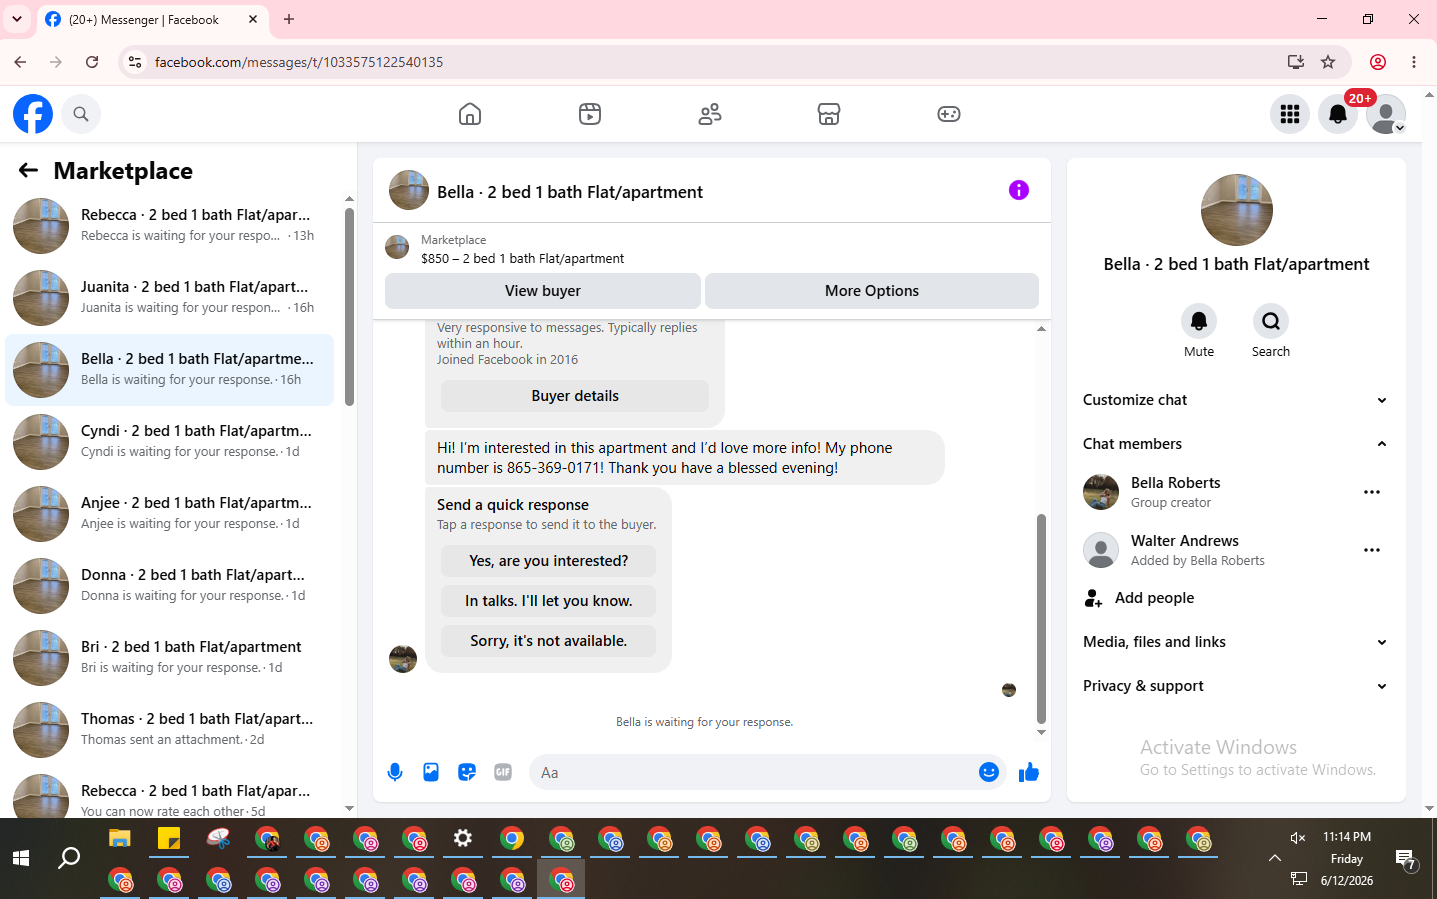The width and height of the screenshot is (1437, 899).
Task: Click the large listing thumbnail in info panel
Action: (1237, 210)
